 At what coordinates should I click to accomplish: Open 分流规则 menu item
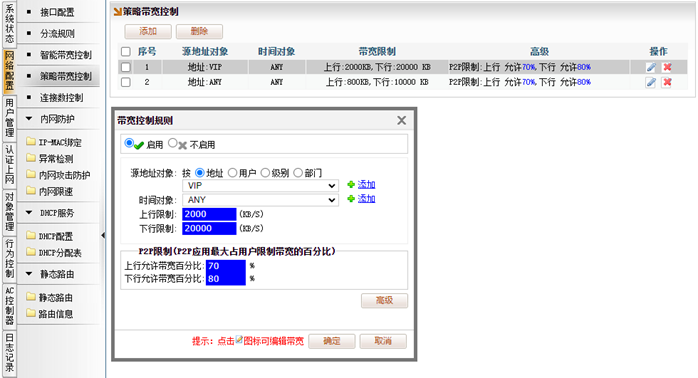(58, 33)
